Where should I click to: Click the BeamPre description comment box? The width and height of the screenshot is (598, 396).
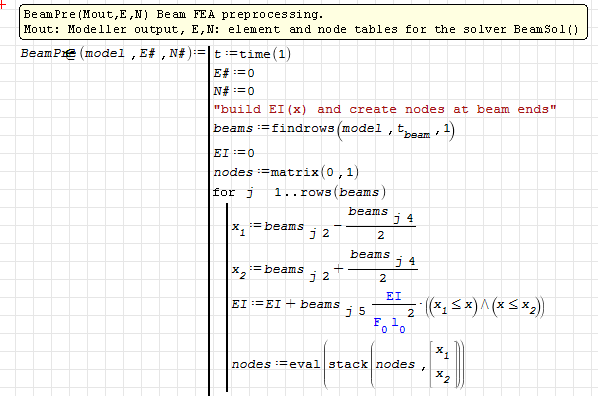tap(304, 22)
